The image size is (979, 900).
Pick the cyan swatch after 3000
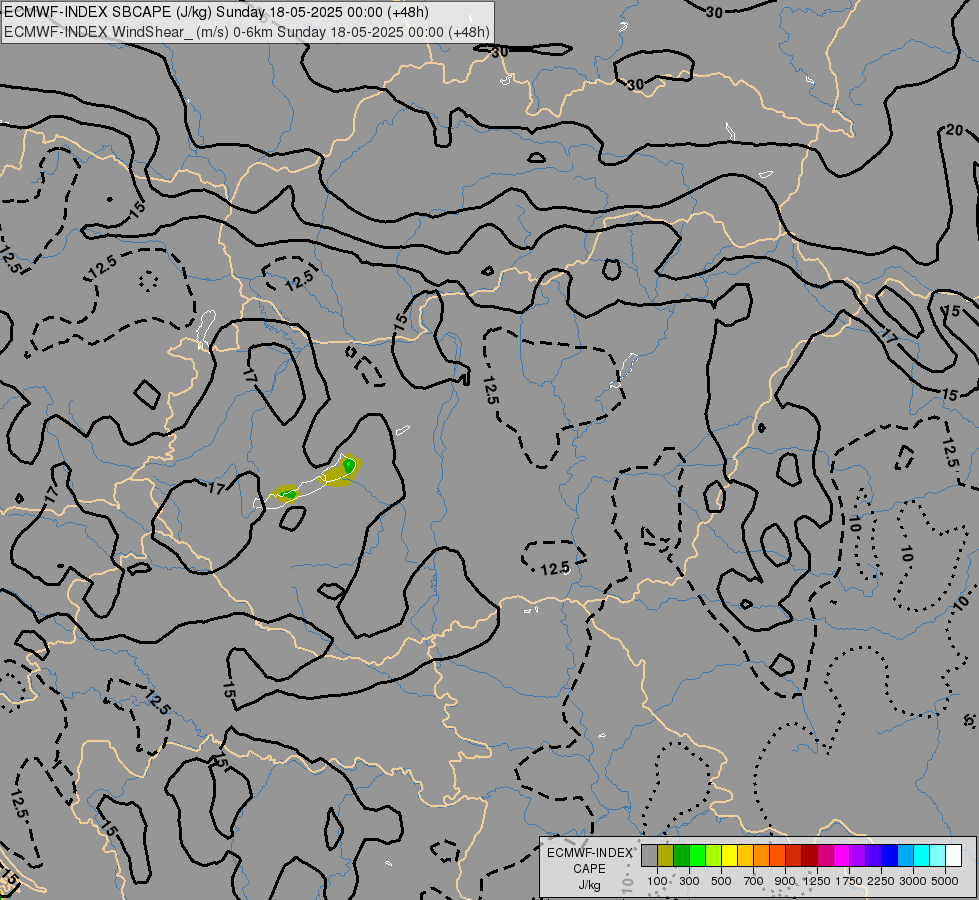(921, 855)
